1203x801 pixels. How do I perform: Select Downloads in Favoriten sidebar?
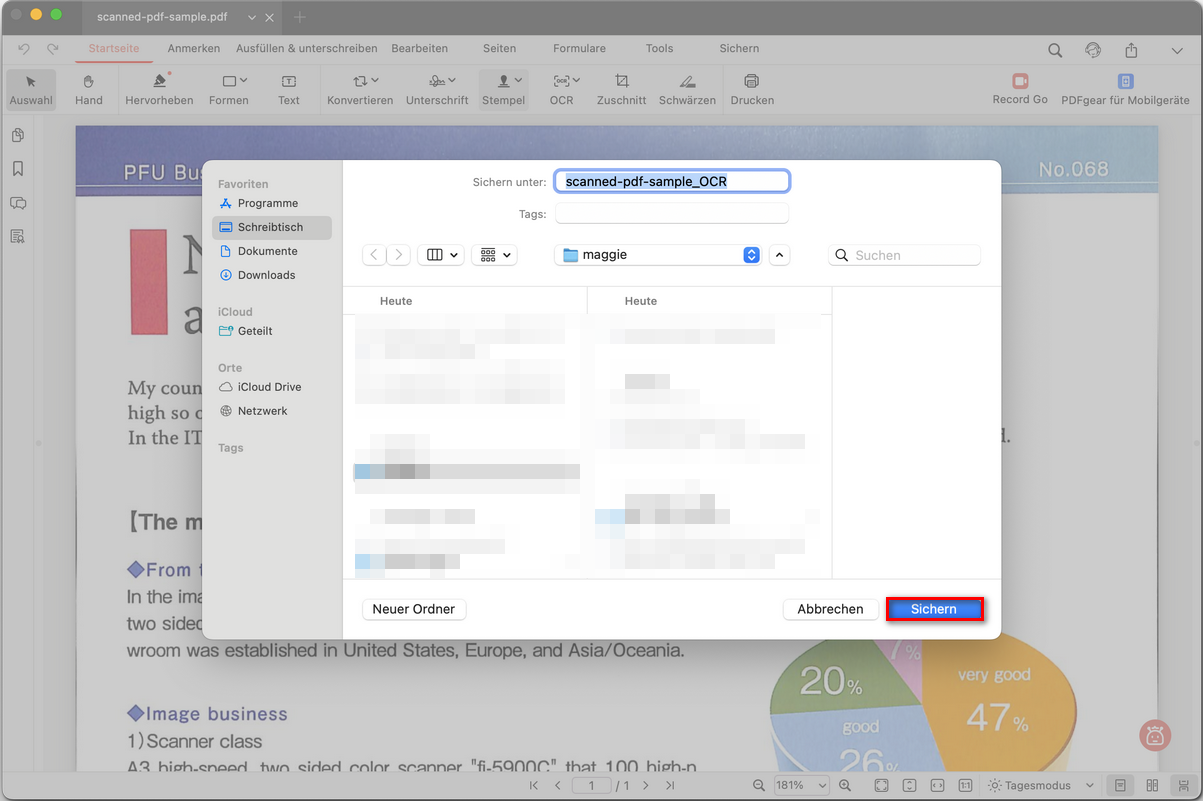click(266, 275)
